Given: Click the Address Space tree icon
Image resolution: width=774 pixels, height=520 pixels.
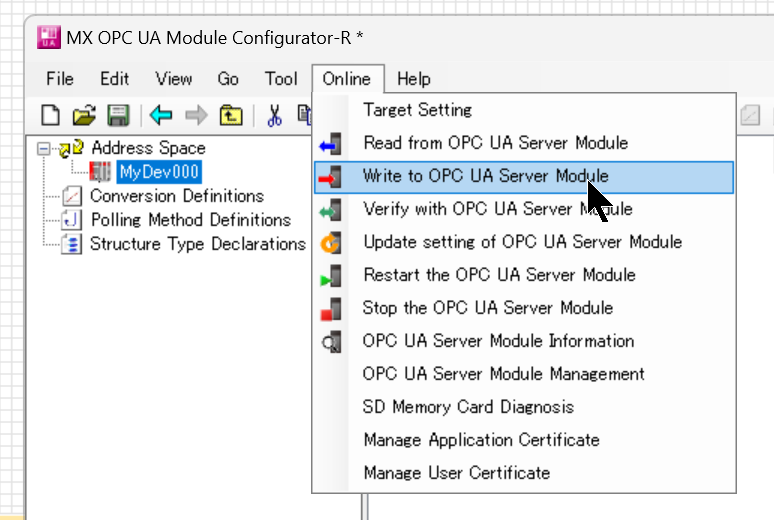Looking at the screenshot, I should tap(71, 148).
